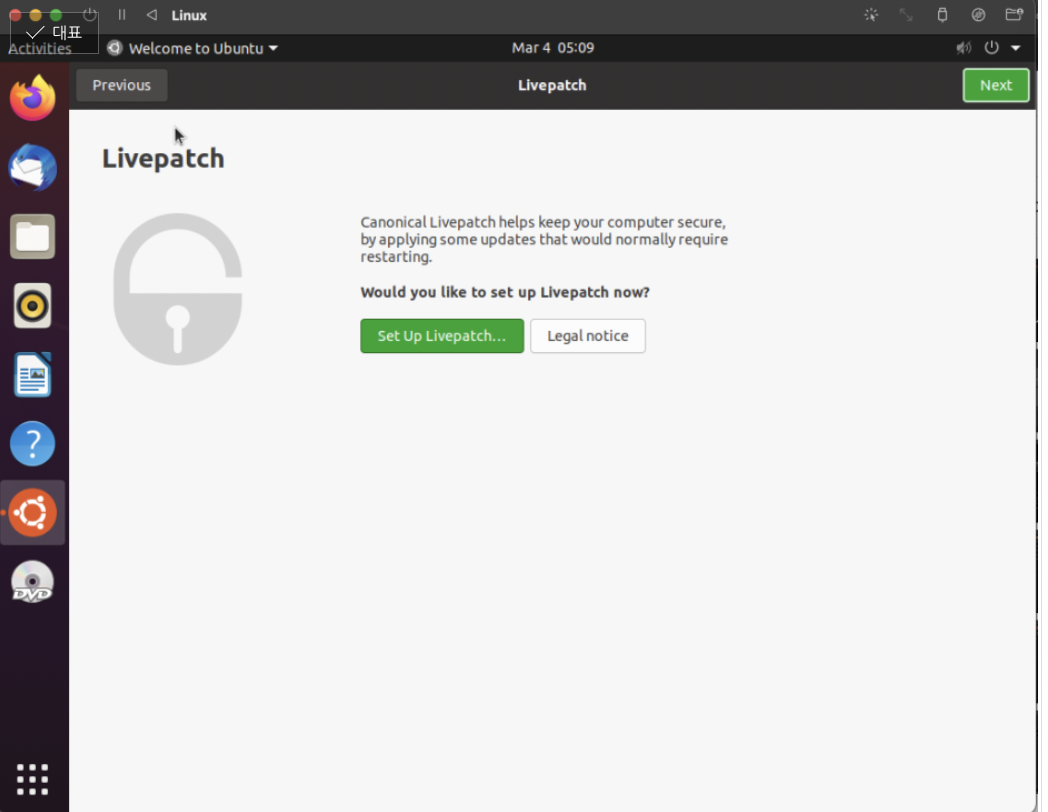Click the Livepatch heading text
Image resolution: width=1048 pixels, height=812 pixels.
pyautogui.click(x=163, y=158)
